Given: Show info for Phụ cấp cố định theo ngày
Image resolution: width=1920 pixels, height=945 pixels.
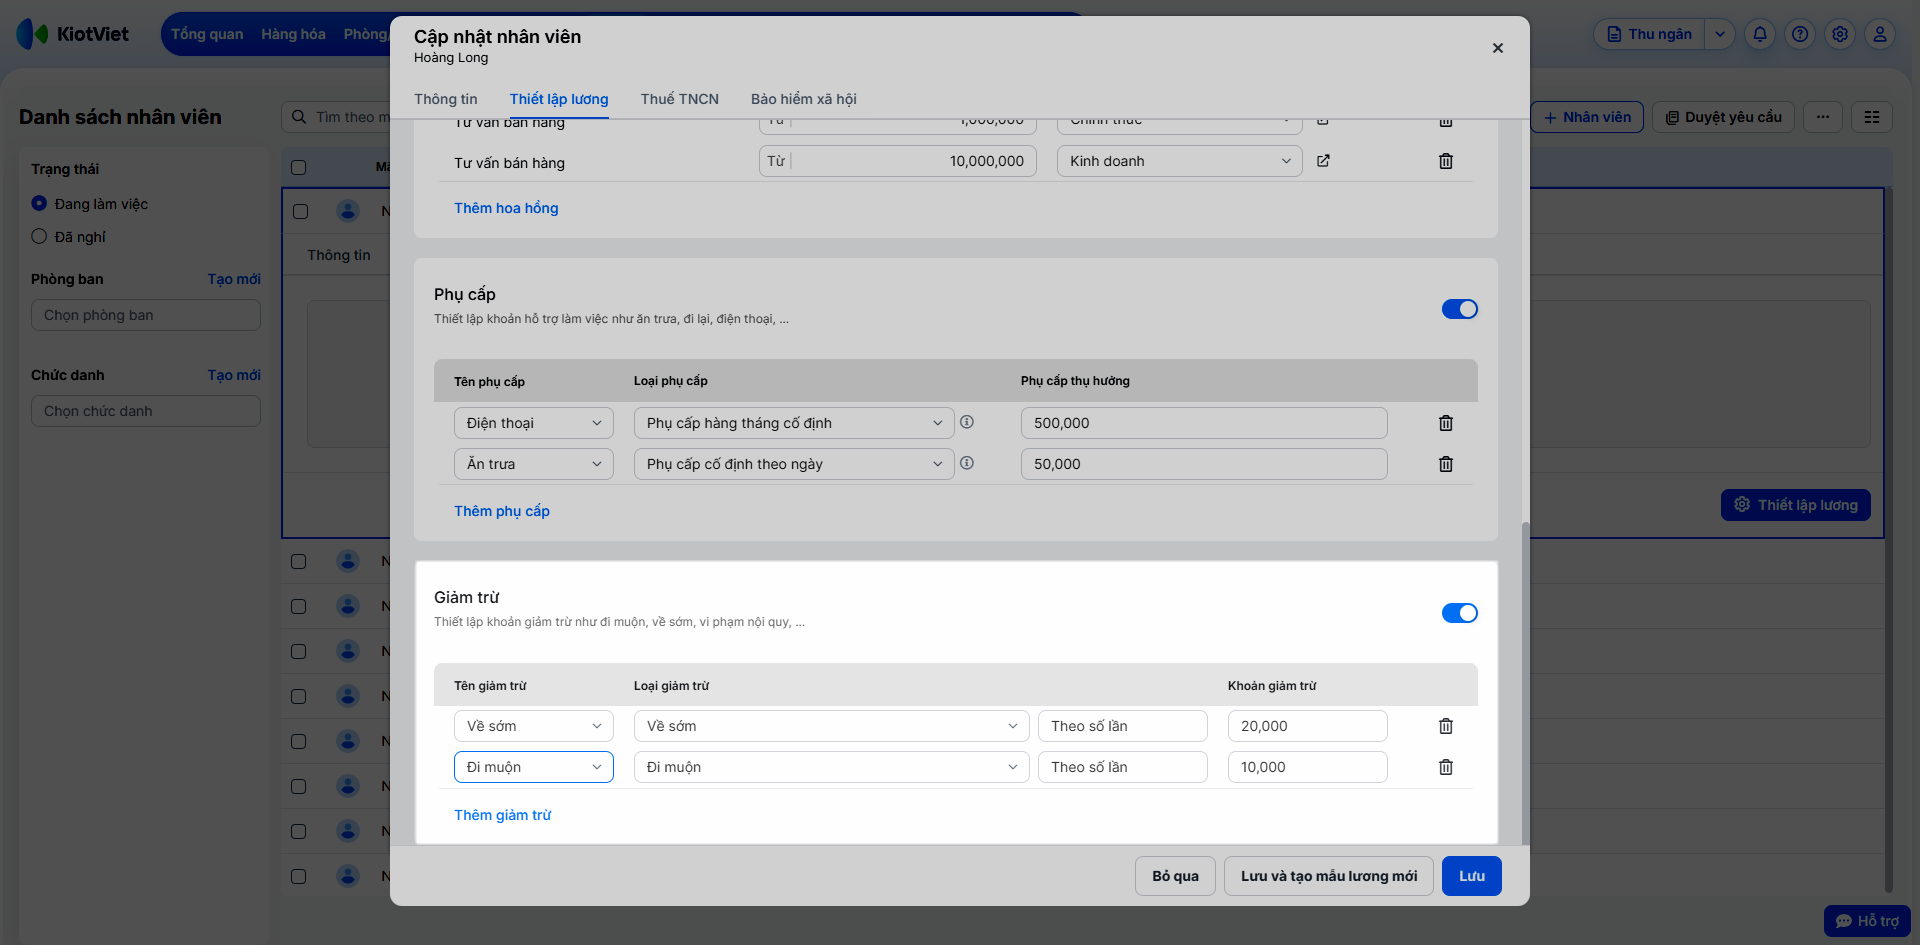Looking at the screenshot, I should 967,463.
